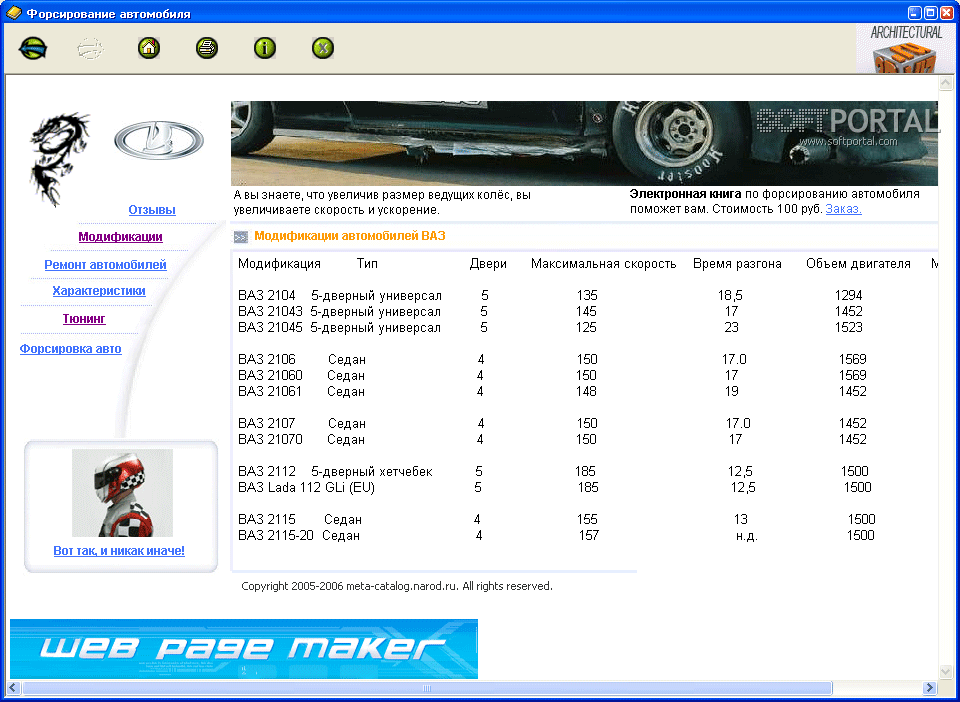This screenshot has height=702, width=960.
Task: Click the black dragon logo
Action: 58,158
